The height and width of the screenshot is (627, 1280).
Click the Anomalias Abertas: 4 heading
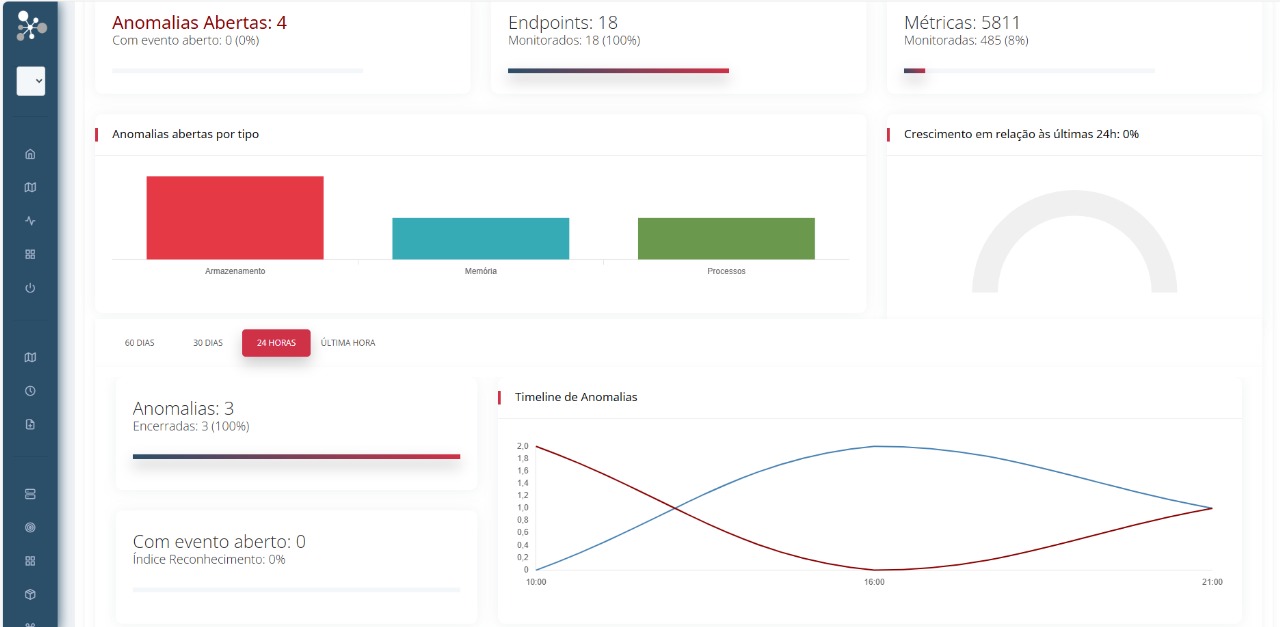click(199, 22)
